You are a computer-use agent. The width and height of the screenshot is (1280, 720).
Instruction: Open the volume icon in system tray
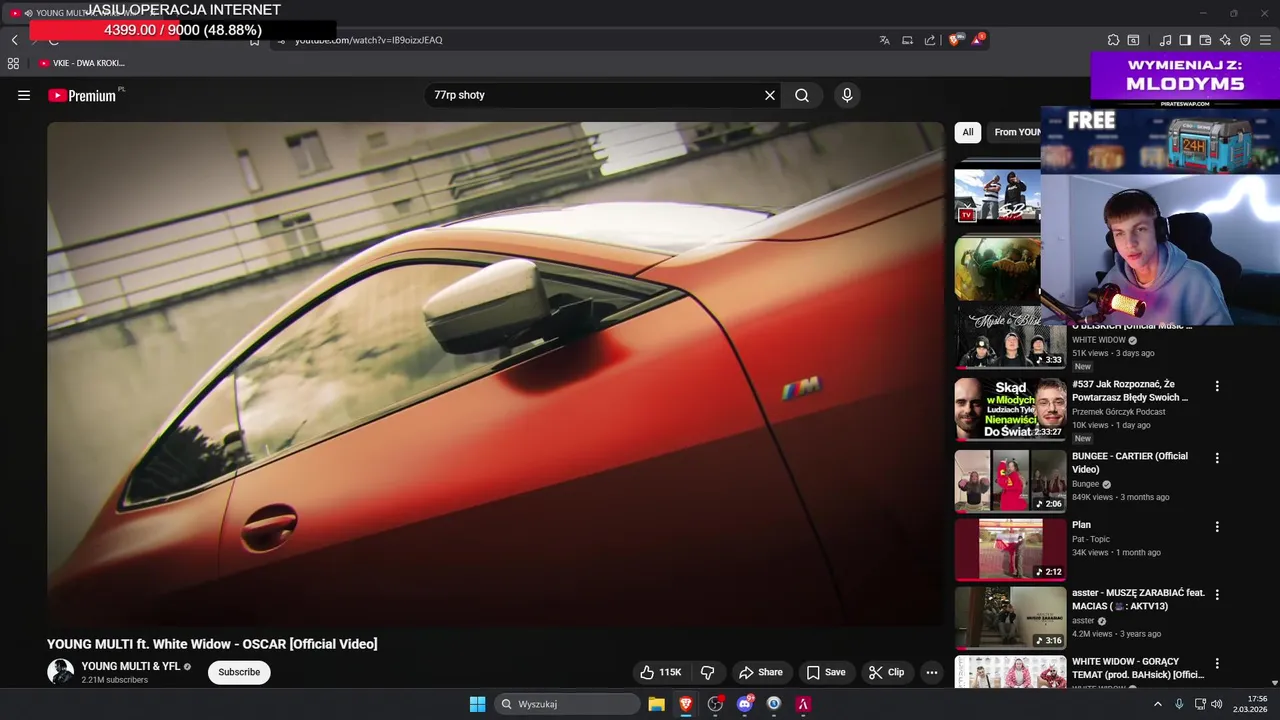point(1217,704)
